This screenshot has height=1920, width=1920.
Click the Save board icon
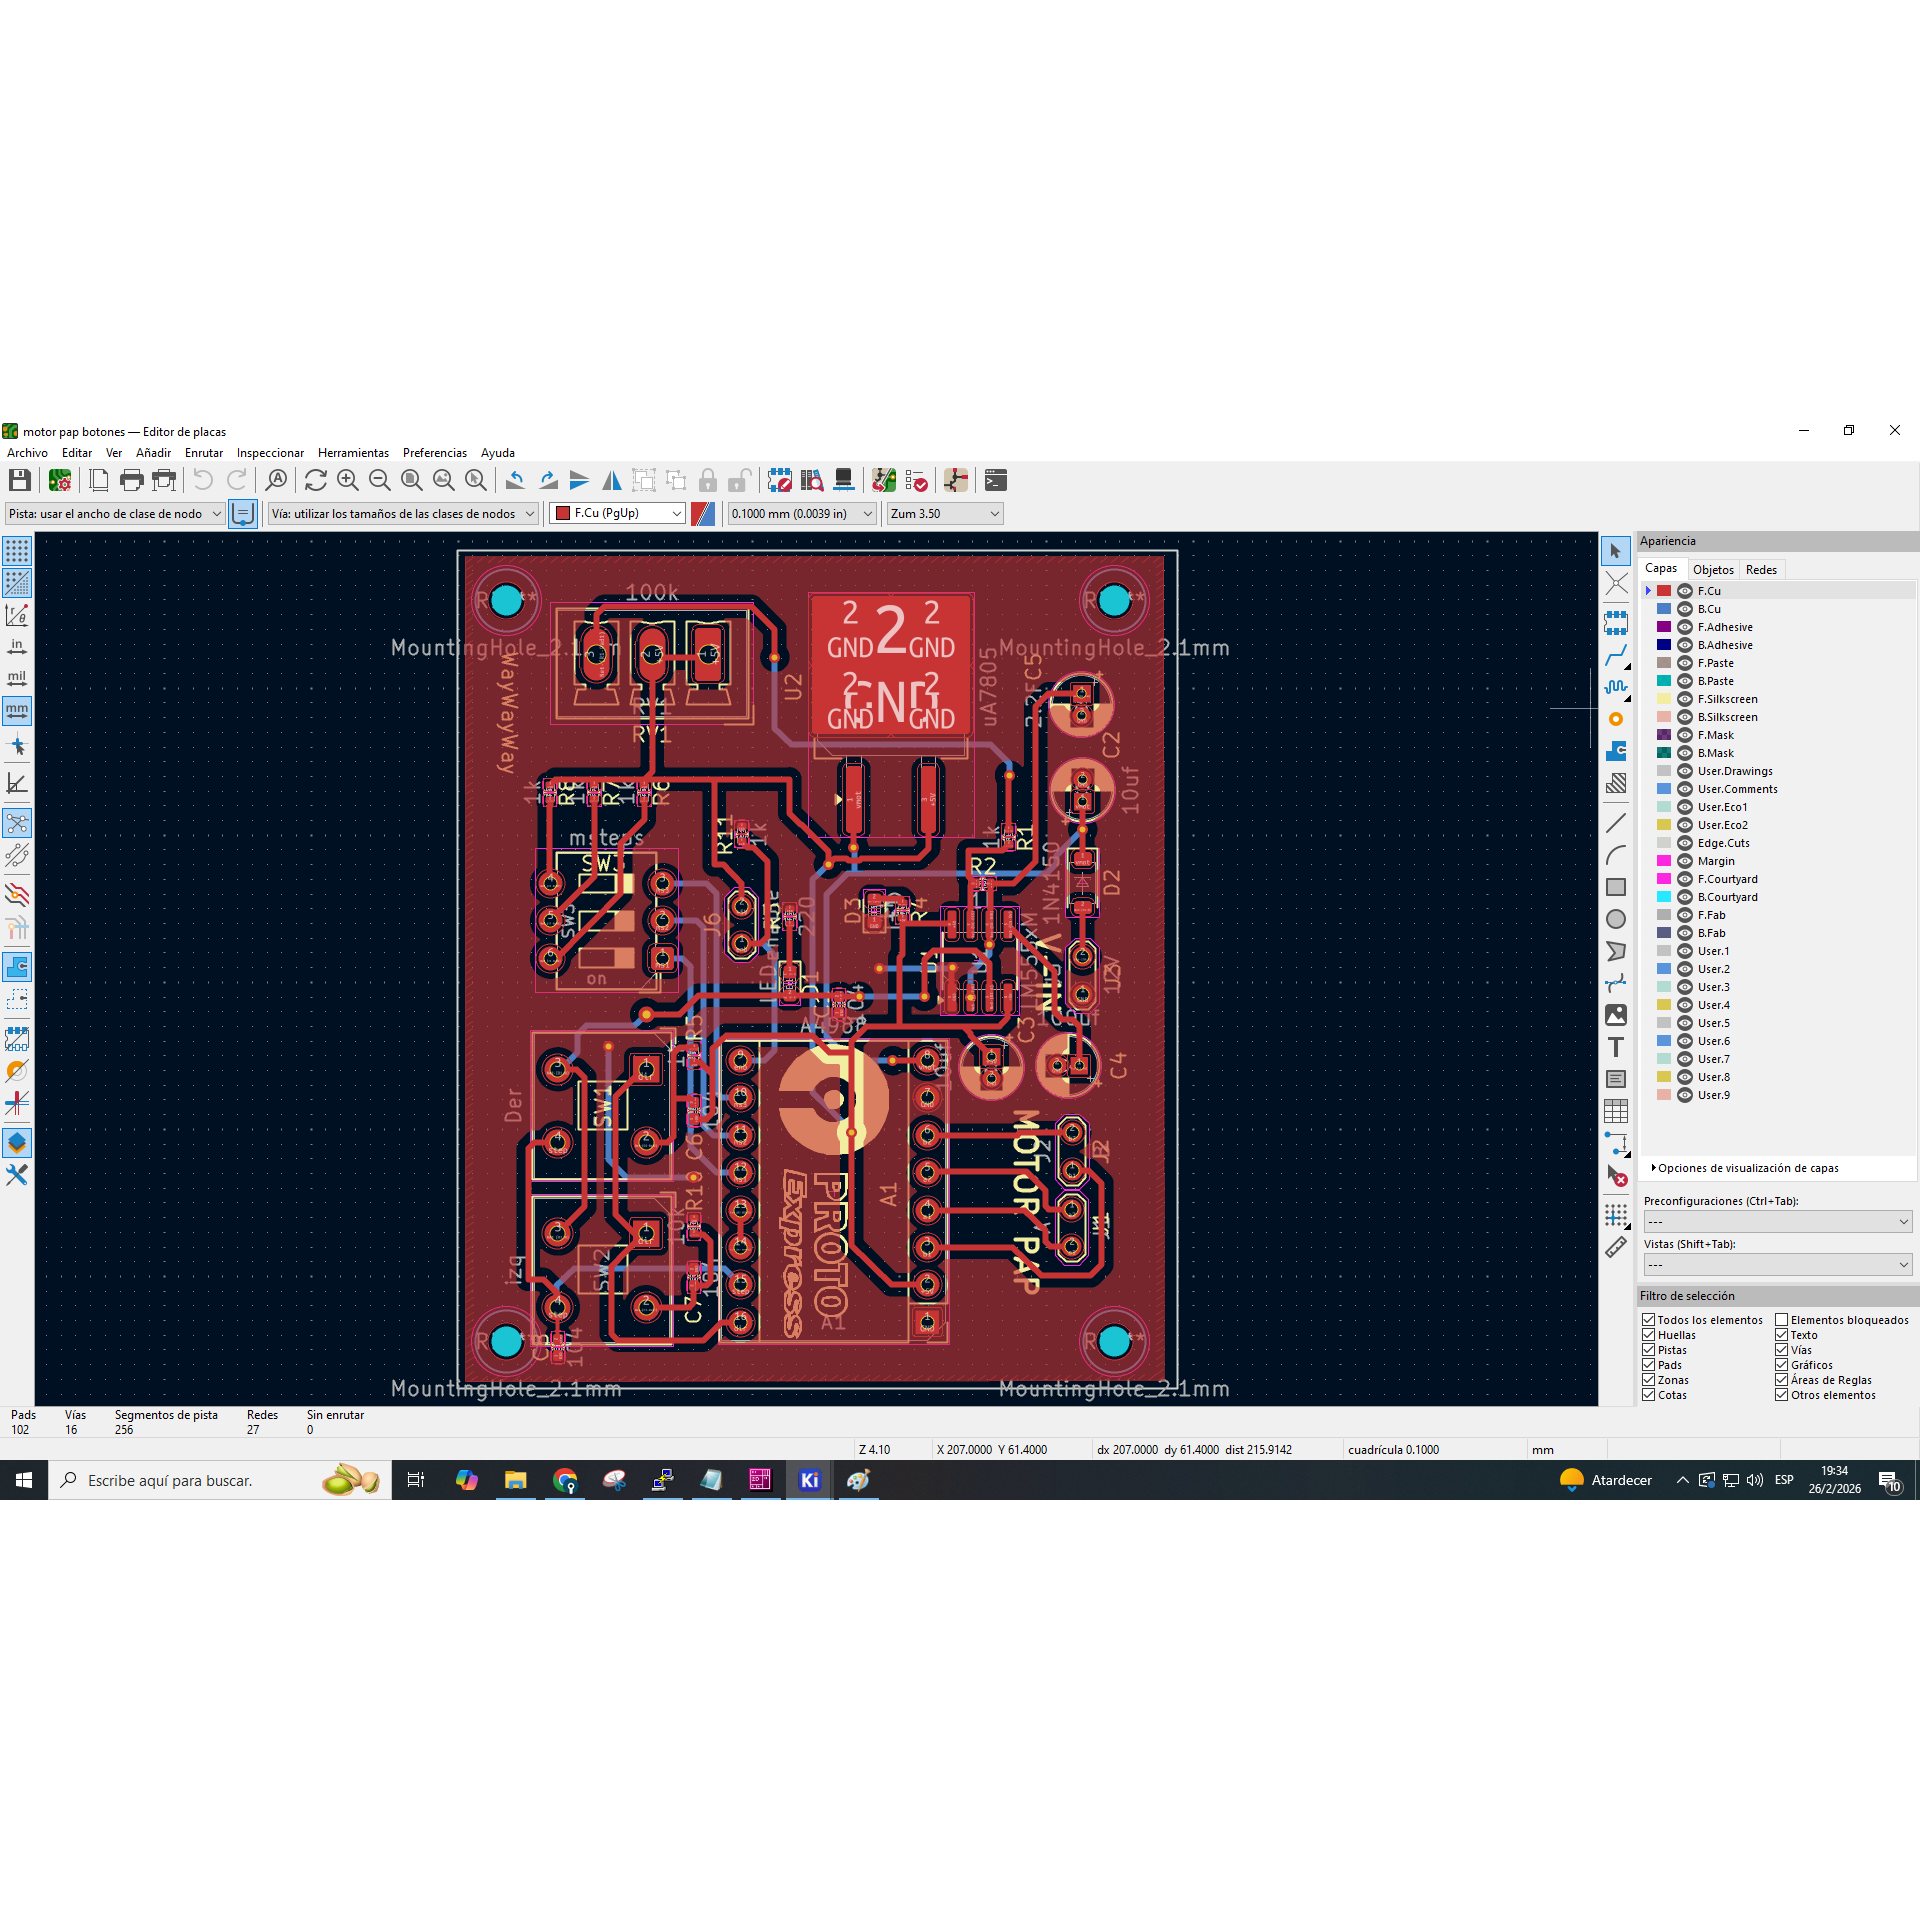19,481
